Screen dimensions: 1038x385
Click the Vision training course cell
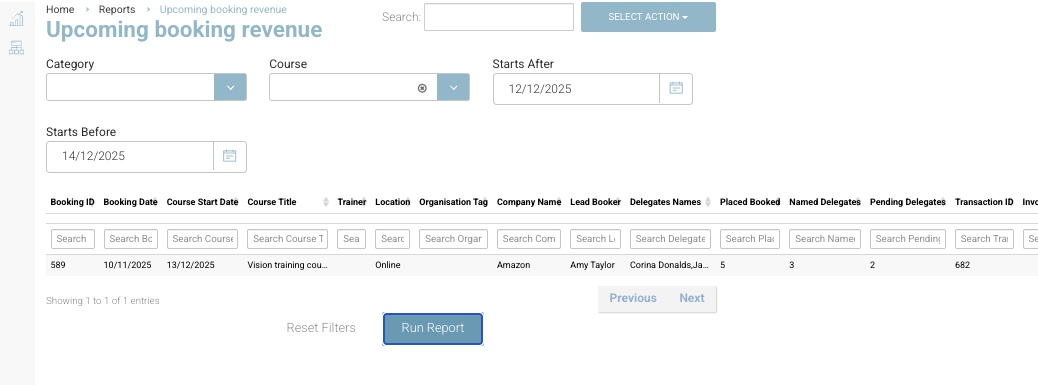click(287, 265)
